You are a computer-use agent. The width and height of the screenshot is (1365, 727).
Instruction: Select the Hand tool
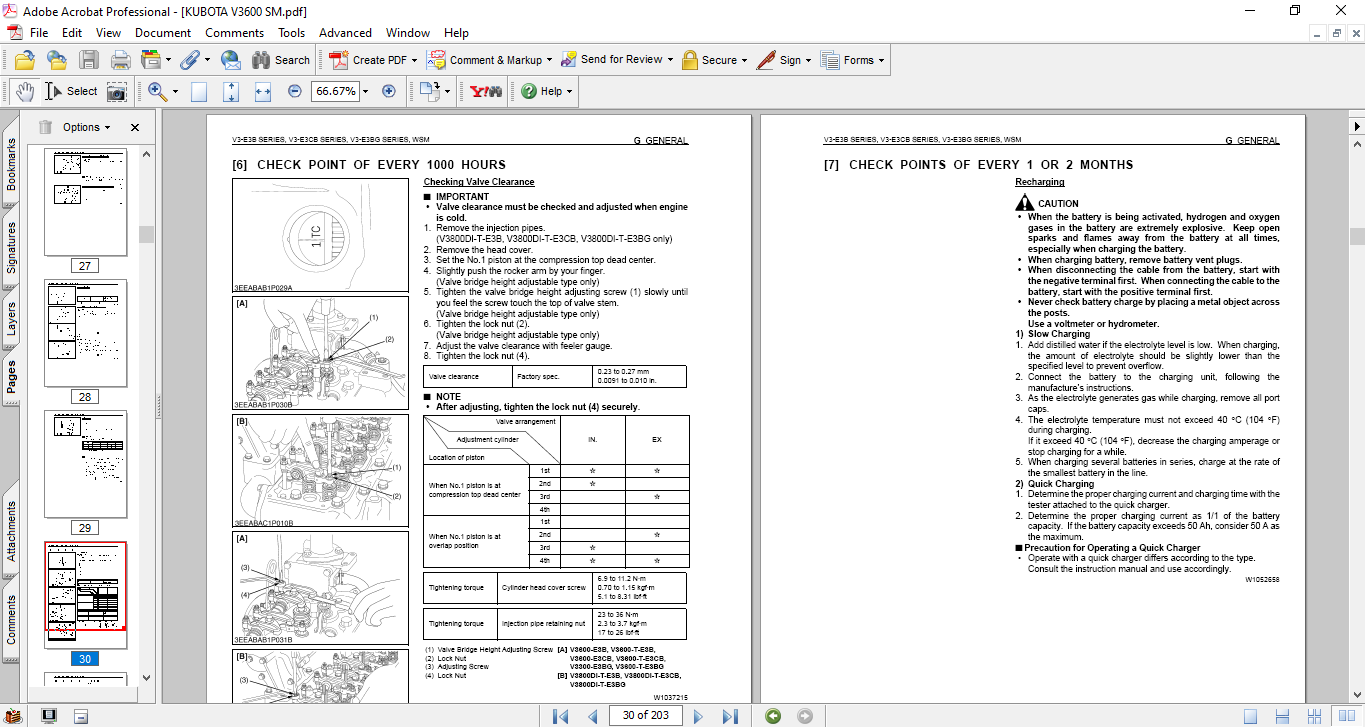click(24, 91)
